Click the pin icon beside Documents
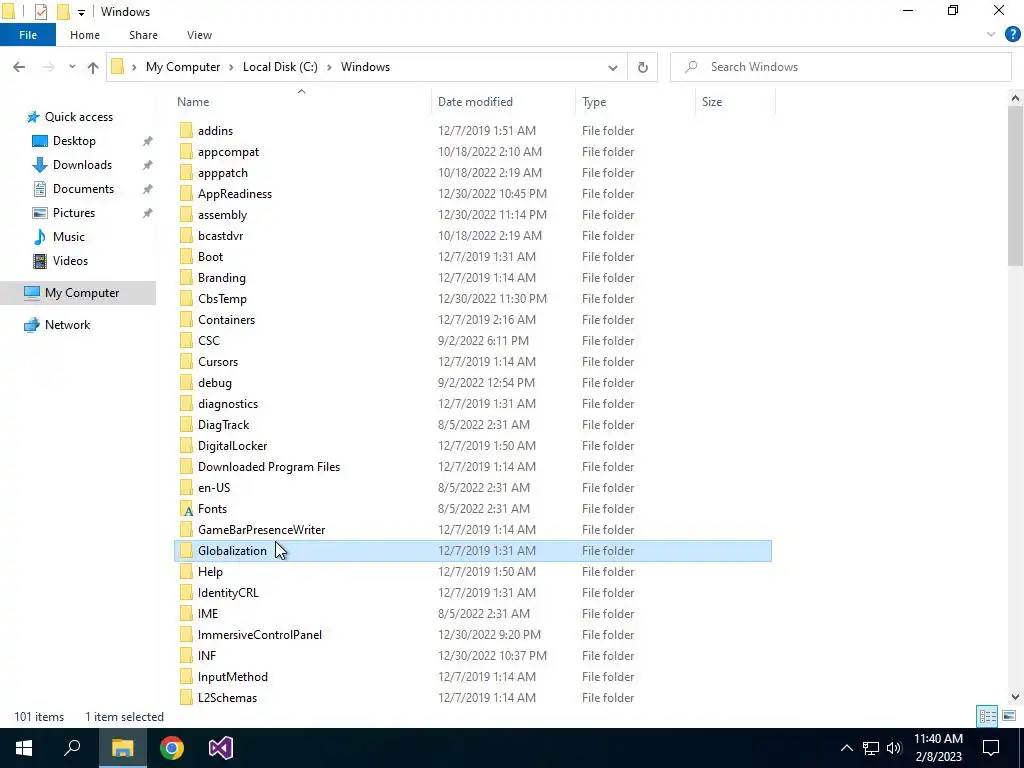Screen dimensions: 1024x768 tap(148, 189)
